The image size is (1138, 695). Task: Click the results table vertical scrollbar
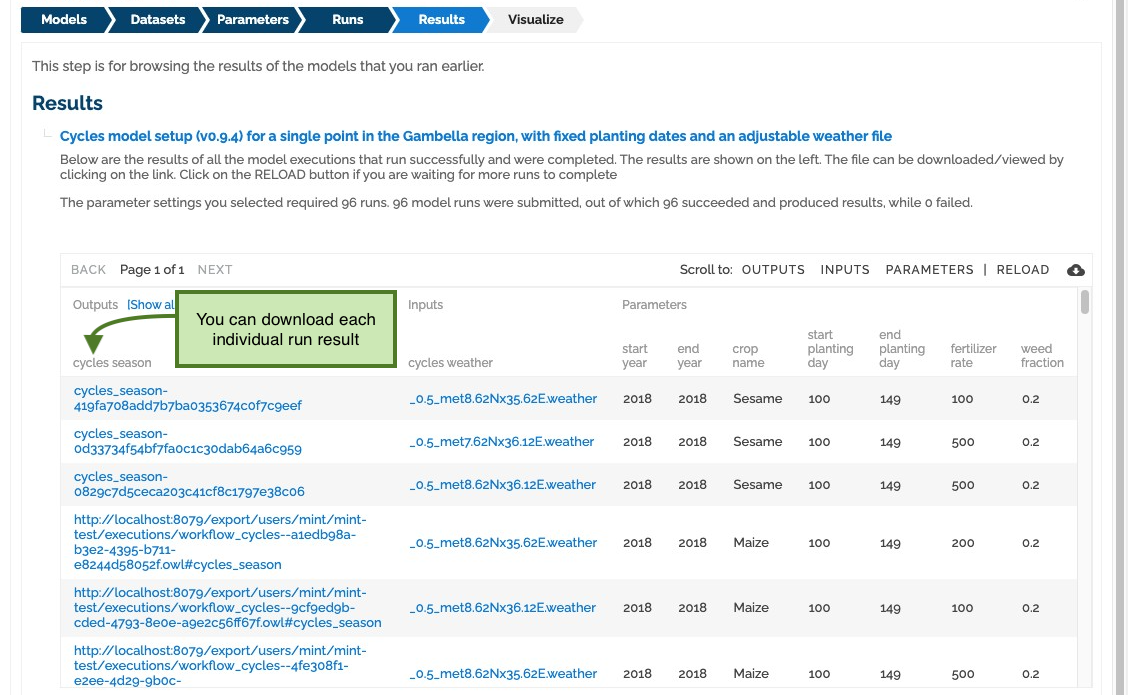click(x=1084, y=302)
